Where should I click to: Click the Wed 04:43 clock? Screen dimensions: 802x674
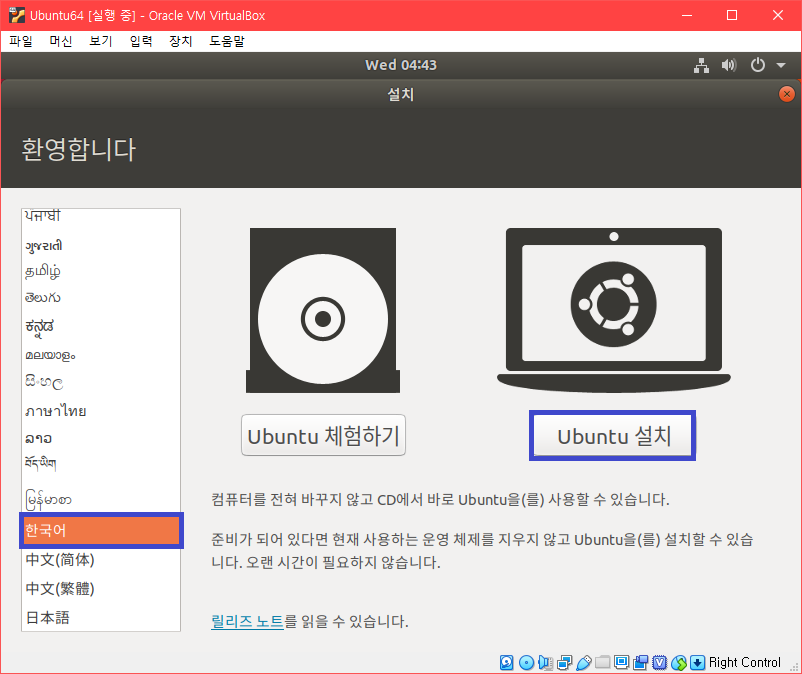click(401, 65)
